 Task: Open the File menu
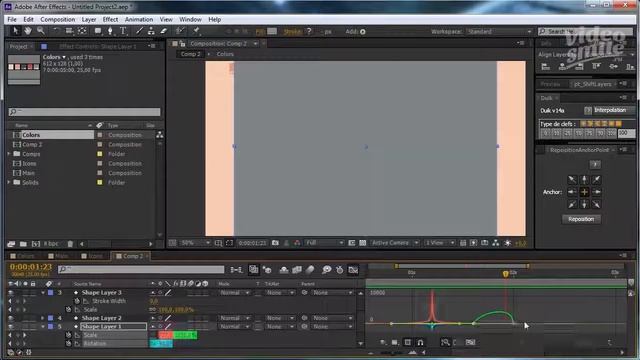pos(12,19)
